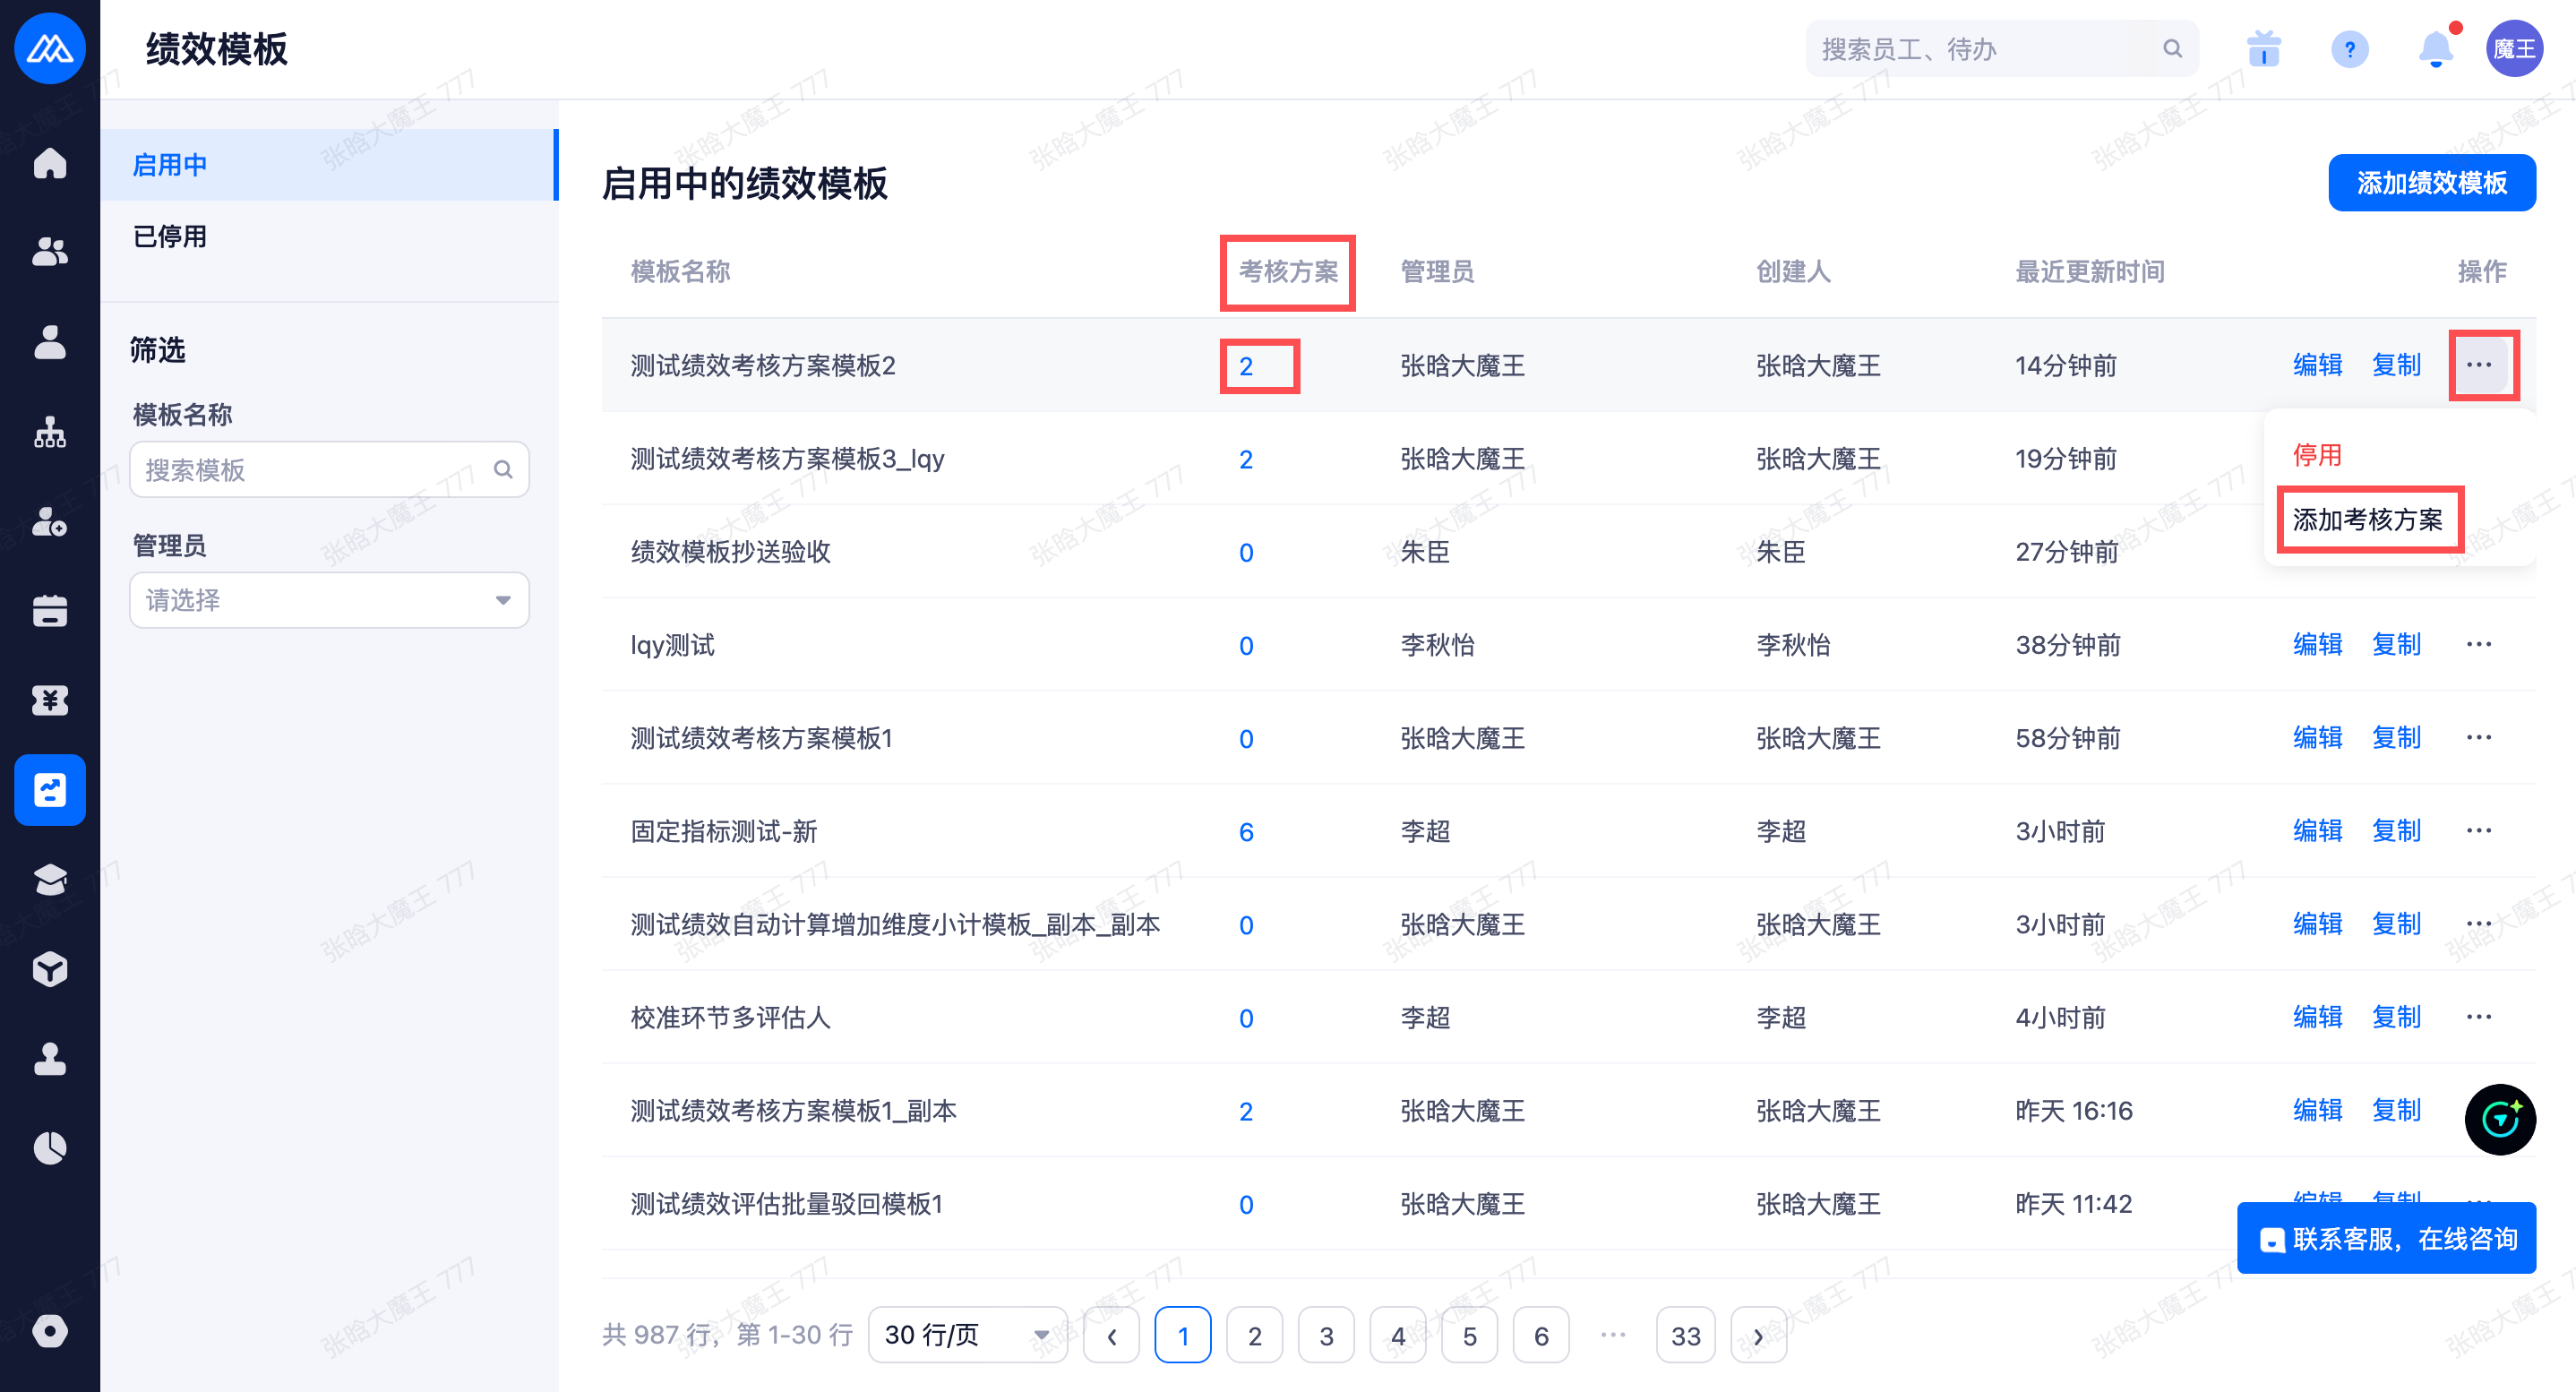This screenshot has width=2576, height=1392.
Task: Open more actions for lqy测试 row
Action: [2478, 645]
